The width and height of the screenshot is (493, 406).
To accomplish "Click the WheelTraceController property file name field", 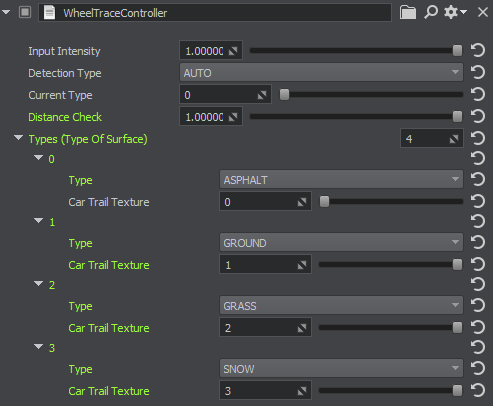I will (215, 13).
